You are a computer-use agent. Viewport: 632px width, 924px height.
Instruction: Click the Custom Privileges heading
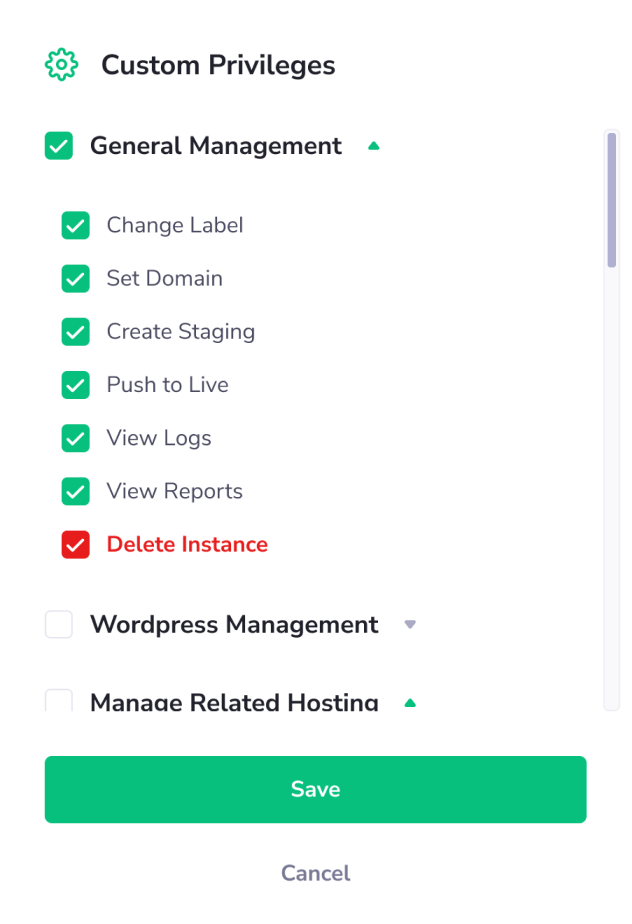(x=217, y=64)
